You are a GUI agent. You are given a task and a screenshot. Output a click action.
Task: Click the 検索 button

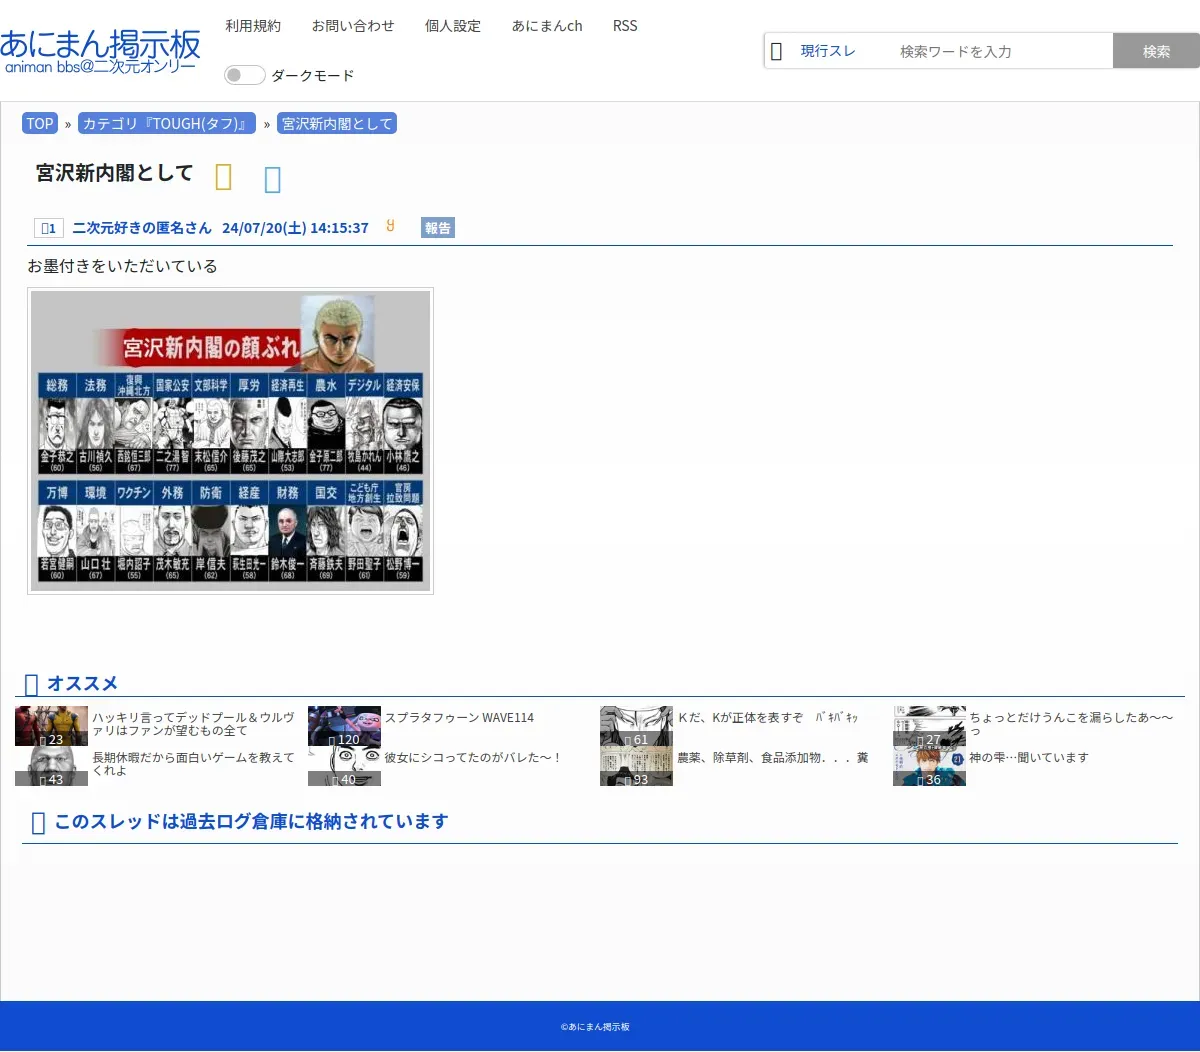tap(1156, 51)
